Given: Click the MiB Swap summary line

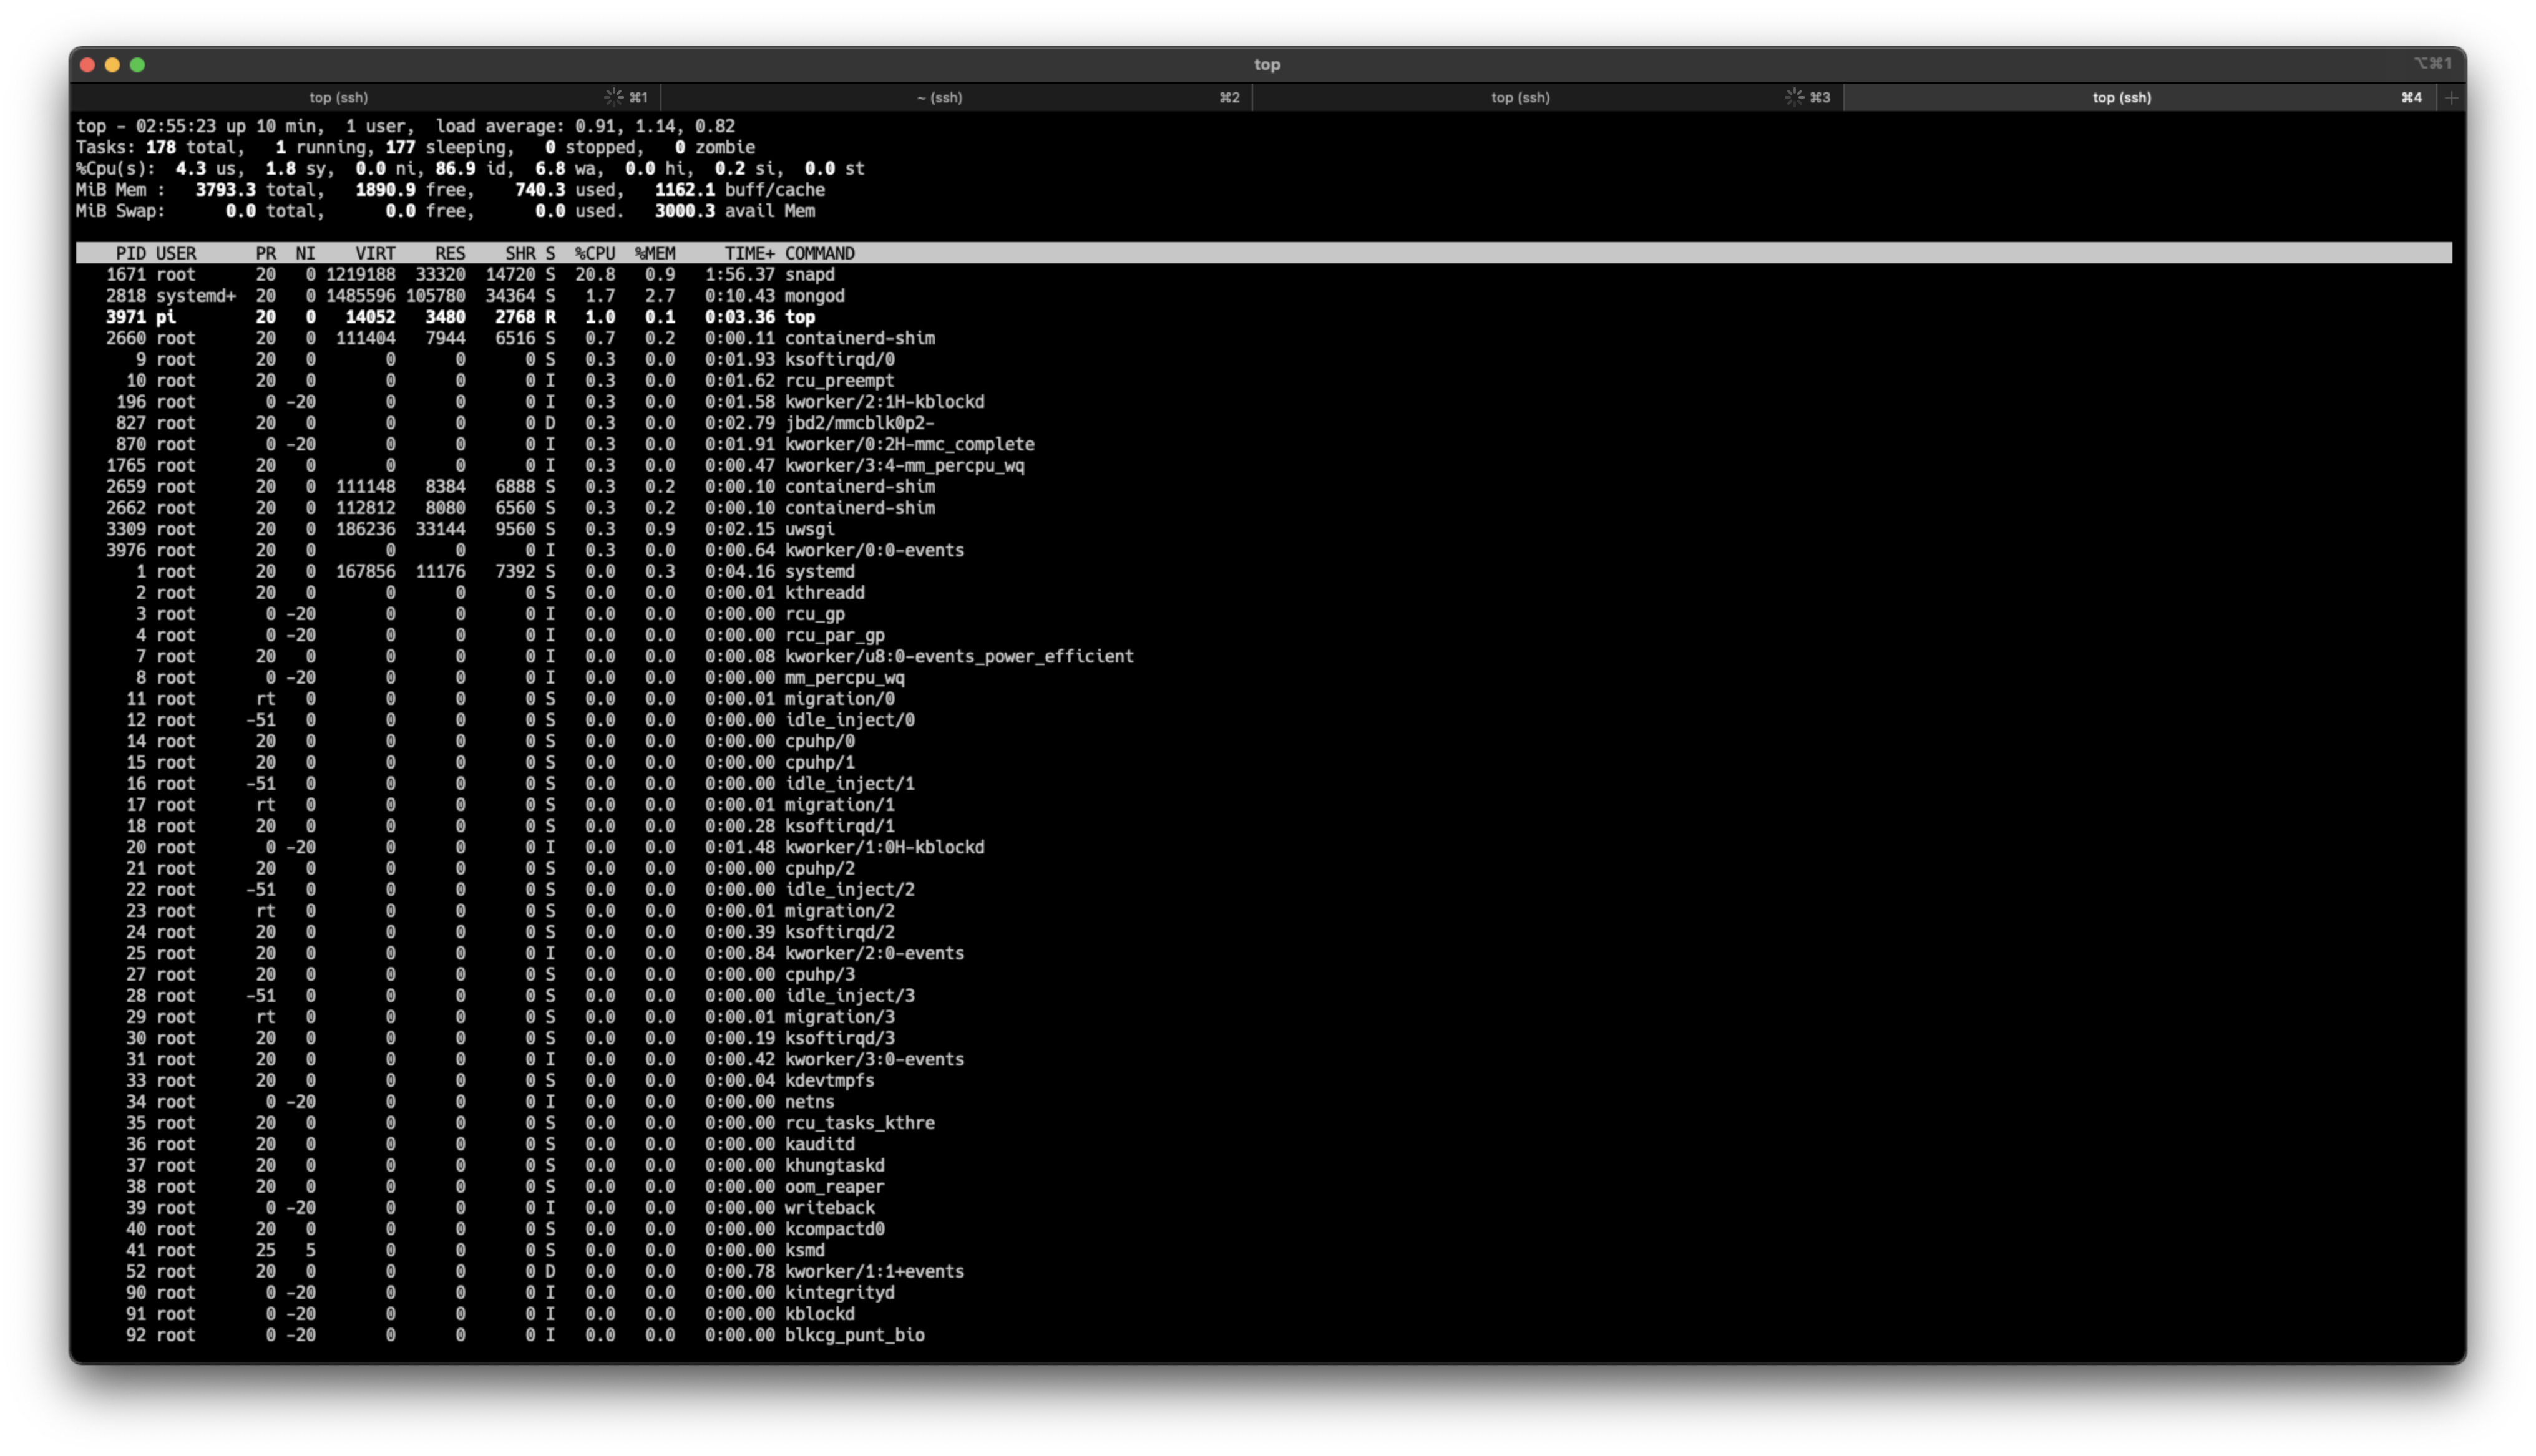Looking at the screenshot, I should point(445,211).
